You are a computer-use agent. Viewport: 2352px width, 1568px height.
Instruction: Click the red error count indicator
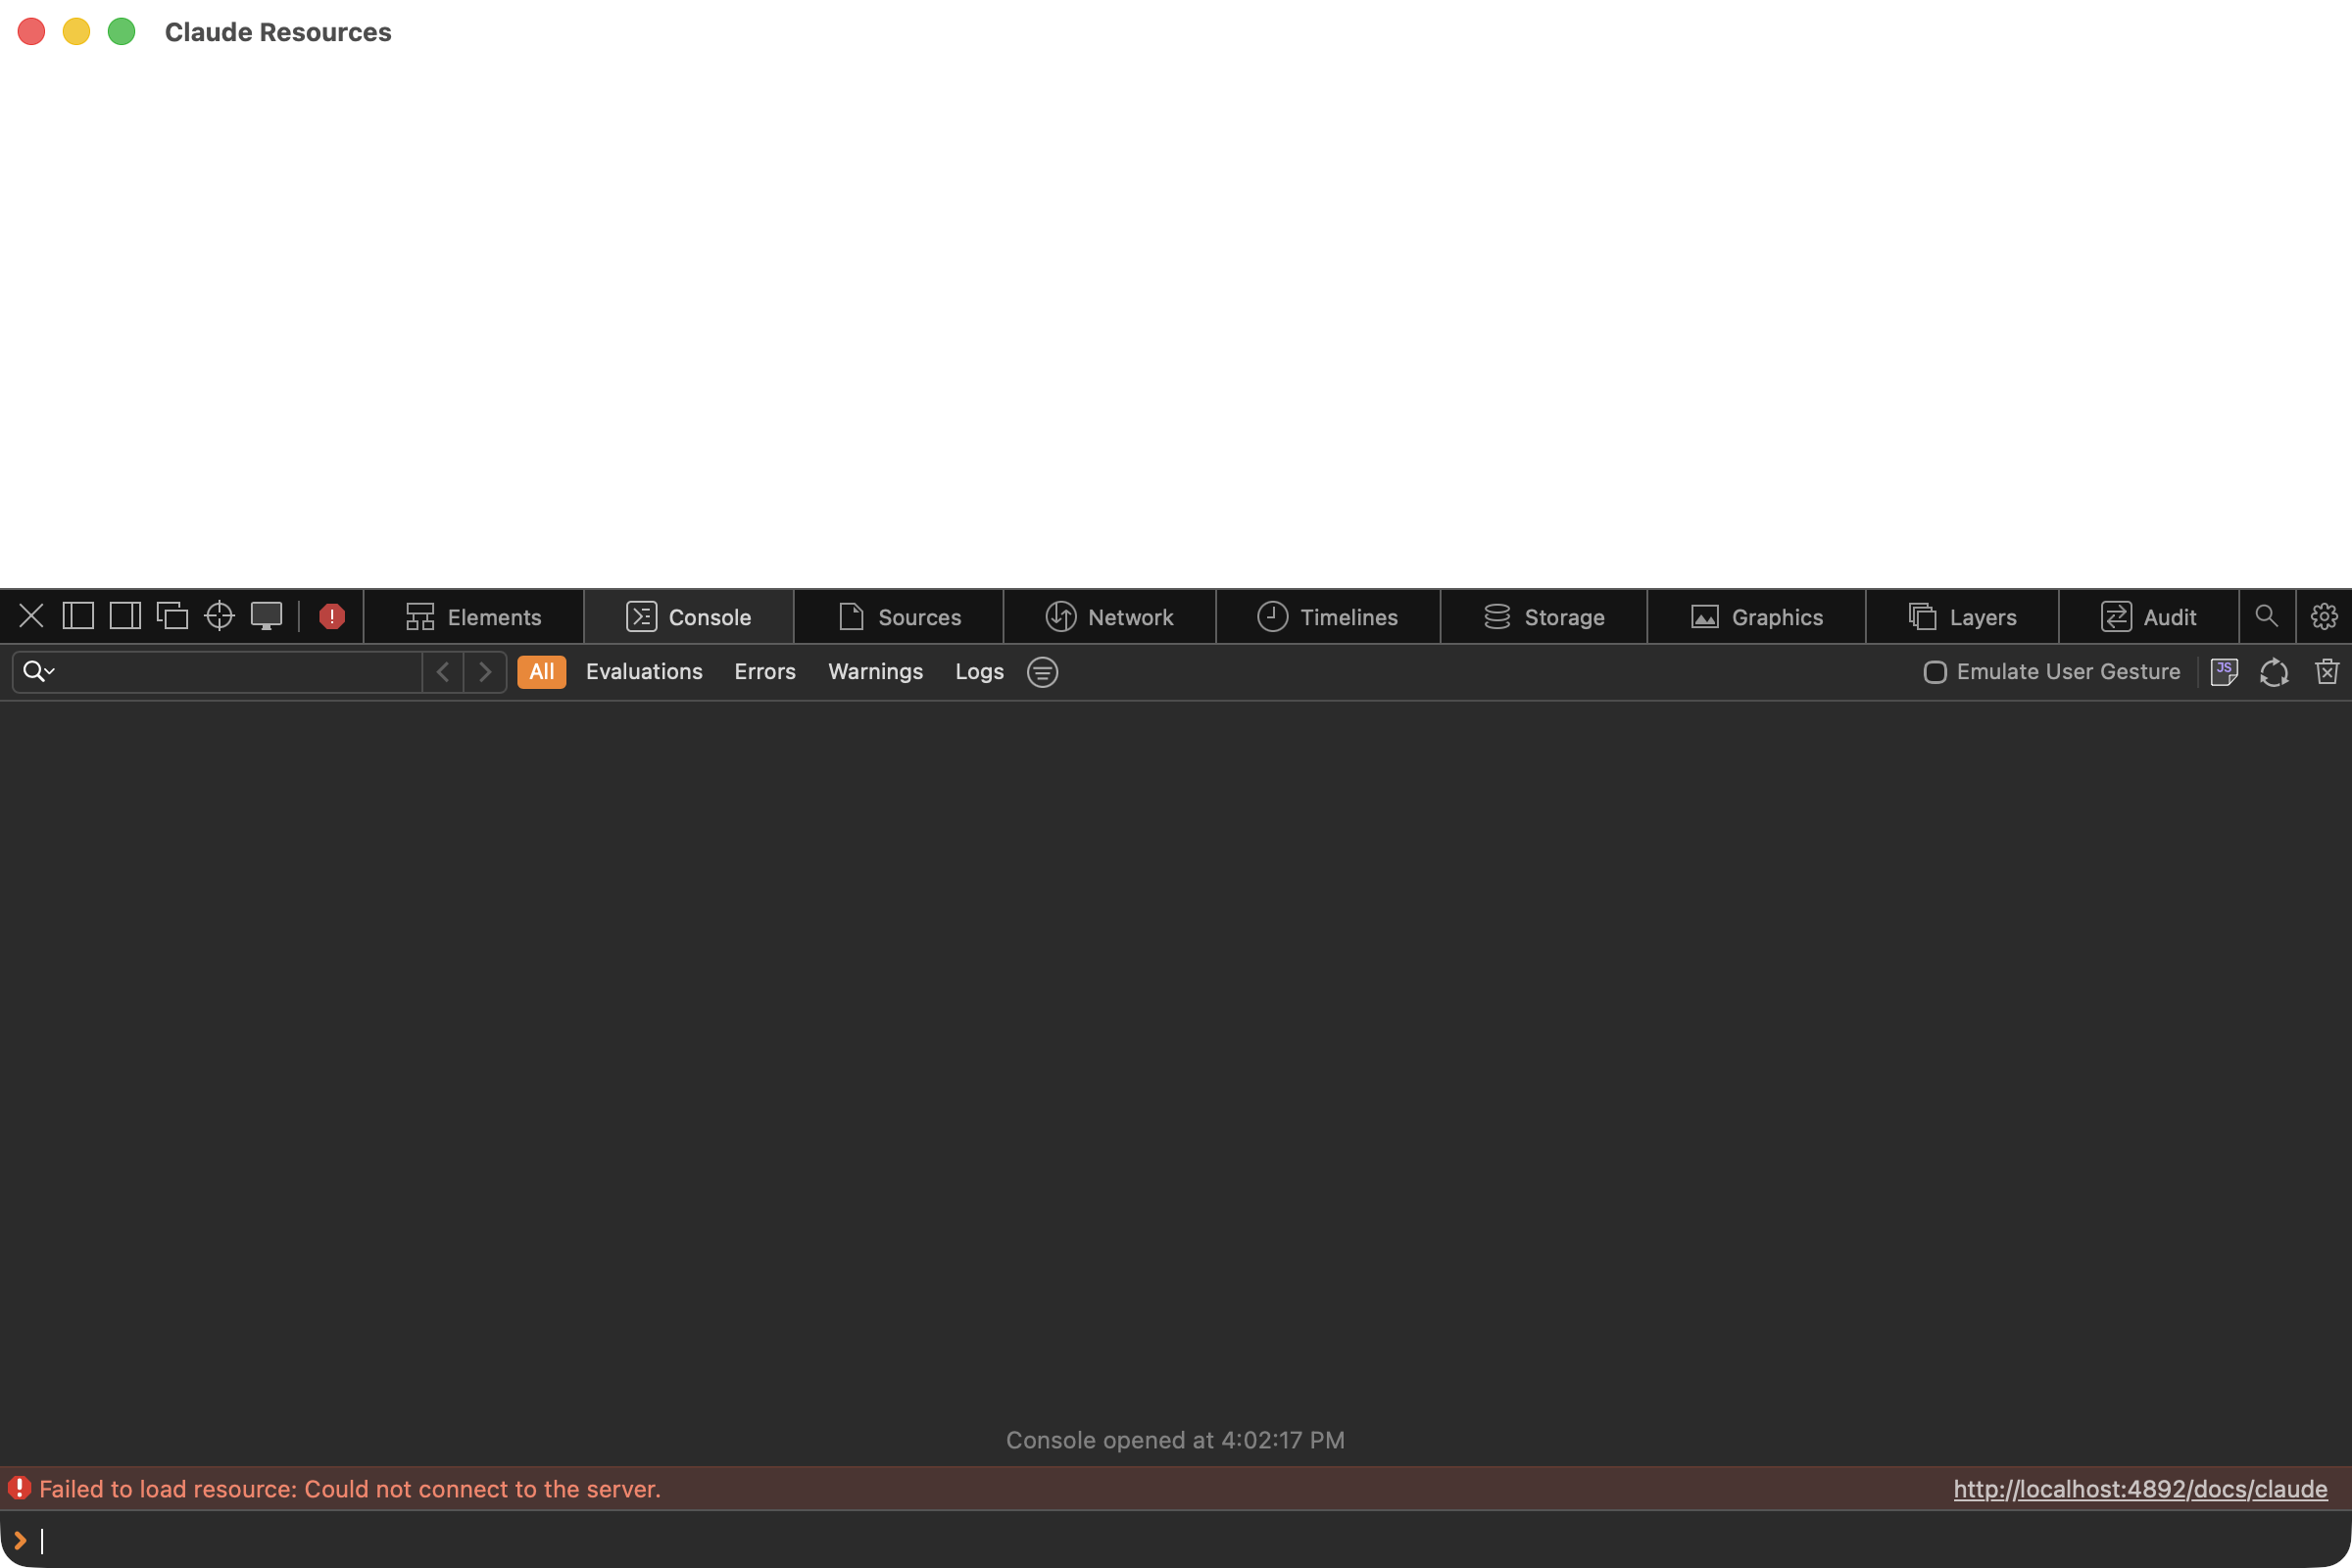pos(332,616)
